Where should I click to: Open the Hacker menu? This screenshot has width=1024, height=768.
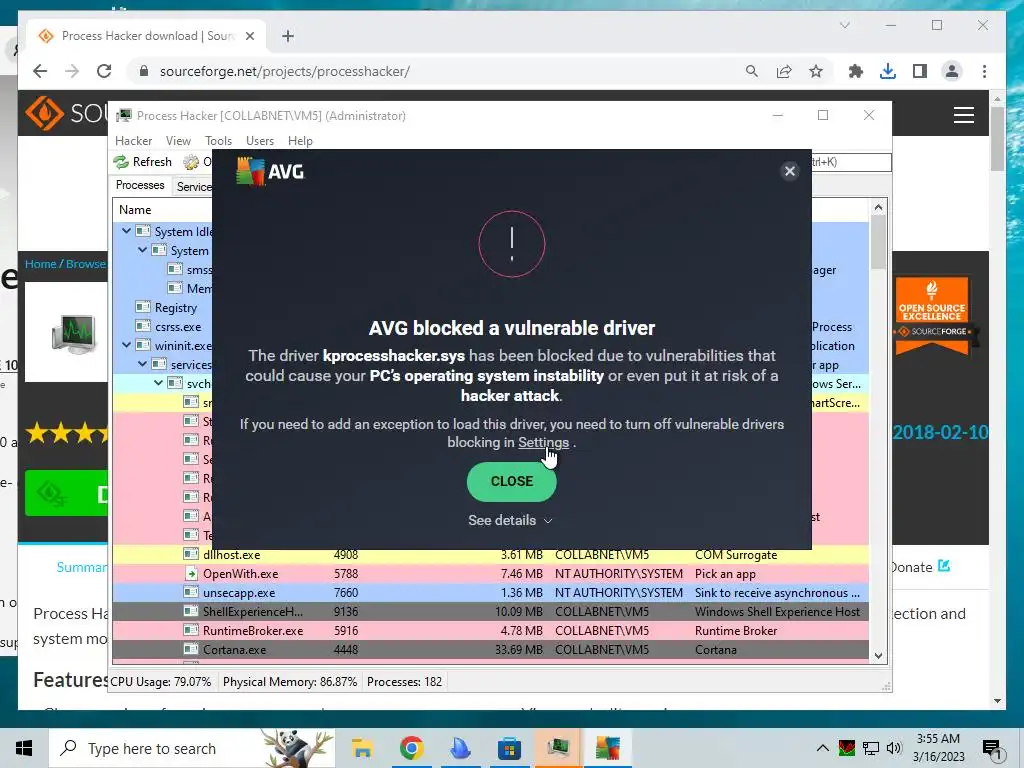(133, 140)
